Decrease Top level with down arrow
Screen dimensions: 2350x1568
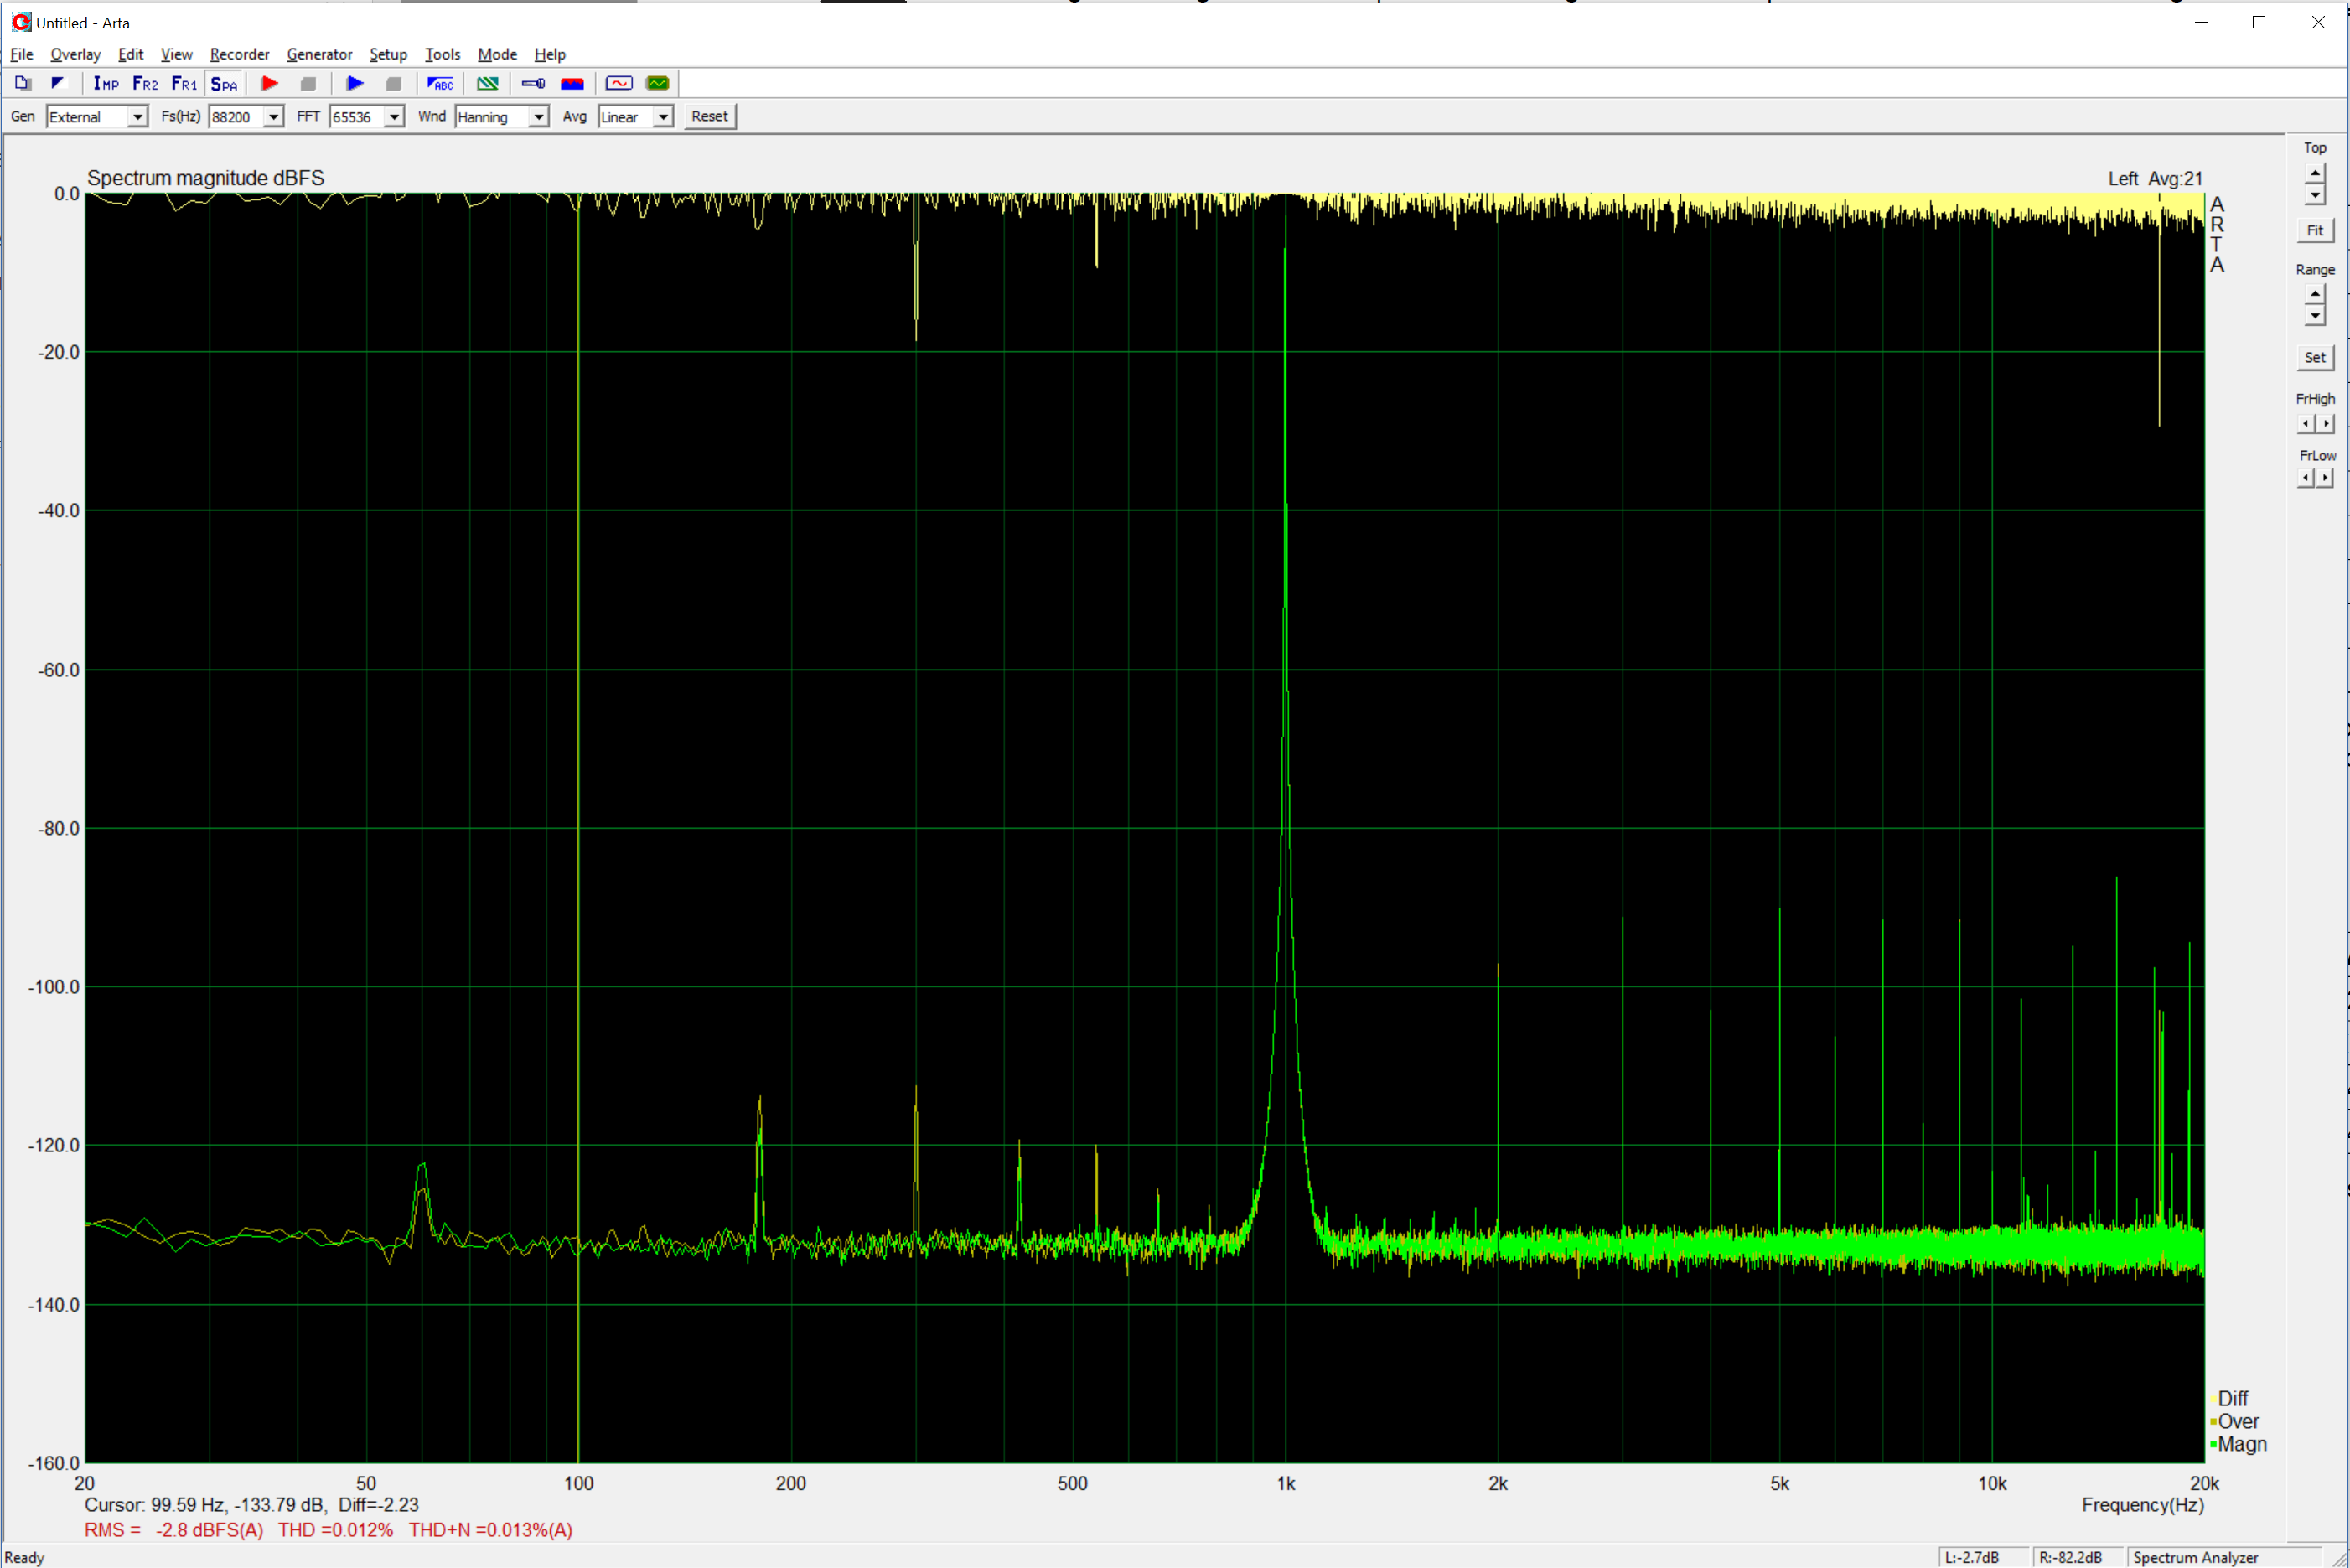click(2315, 194)
